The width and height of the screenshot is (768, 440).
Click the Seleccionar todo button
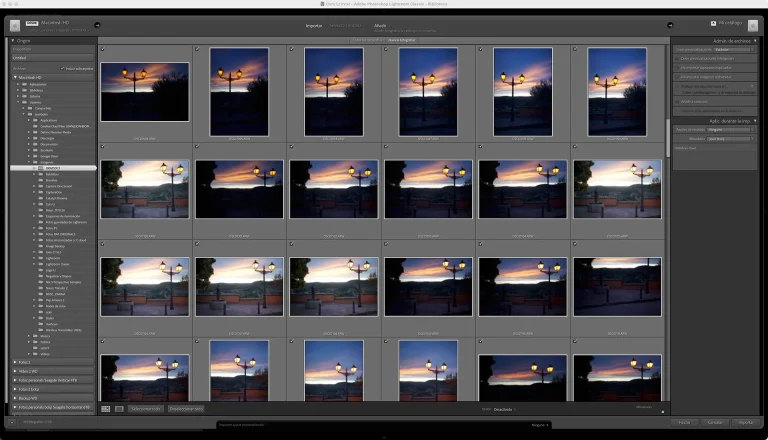(146, 409)
